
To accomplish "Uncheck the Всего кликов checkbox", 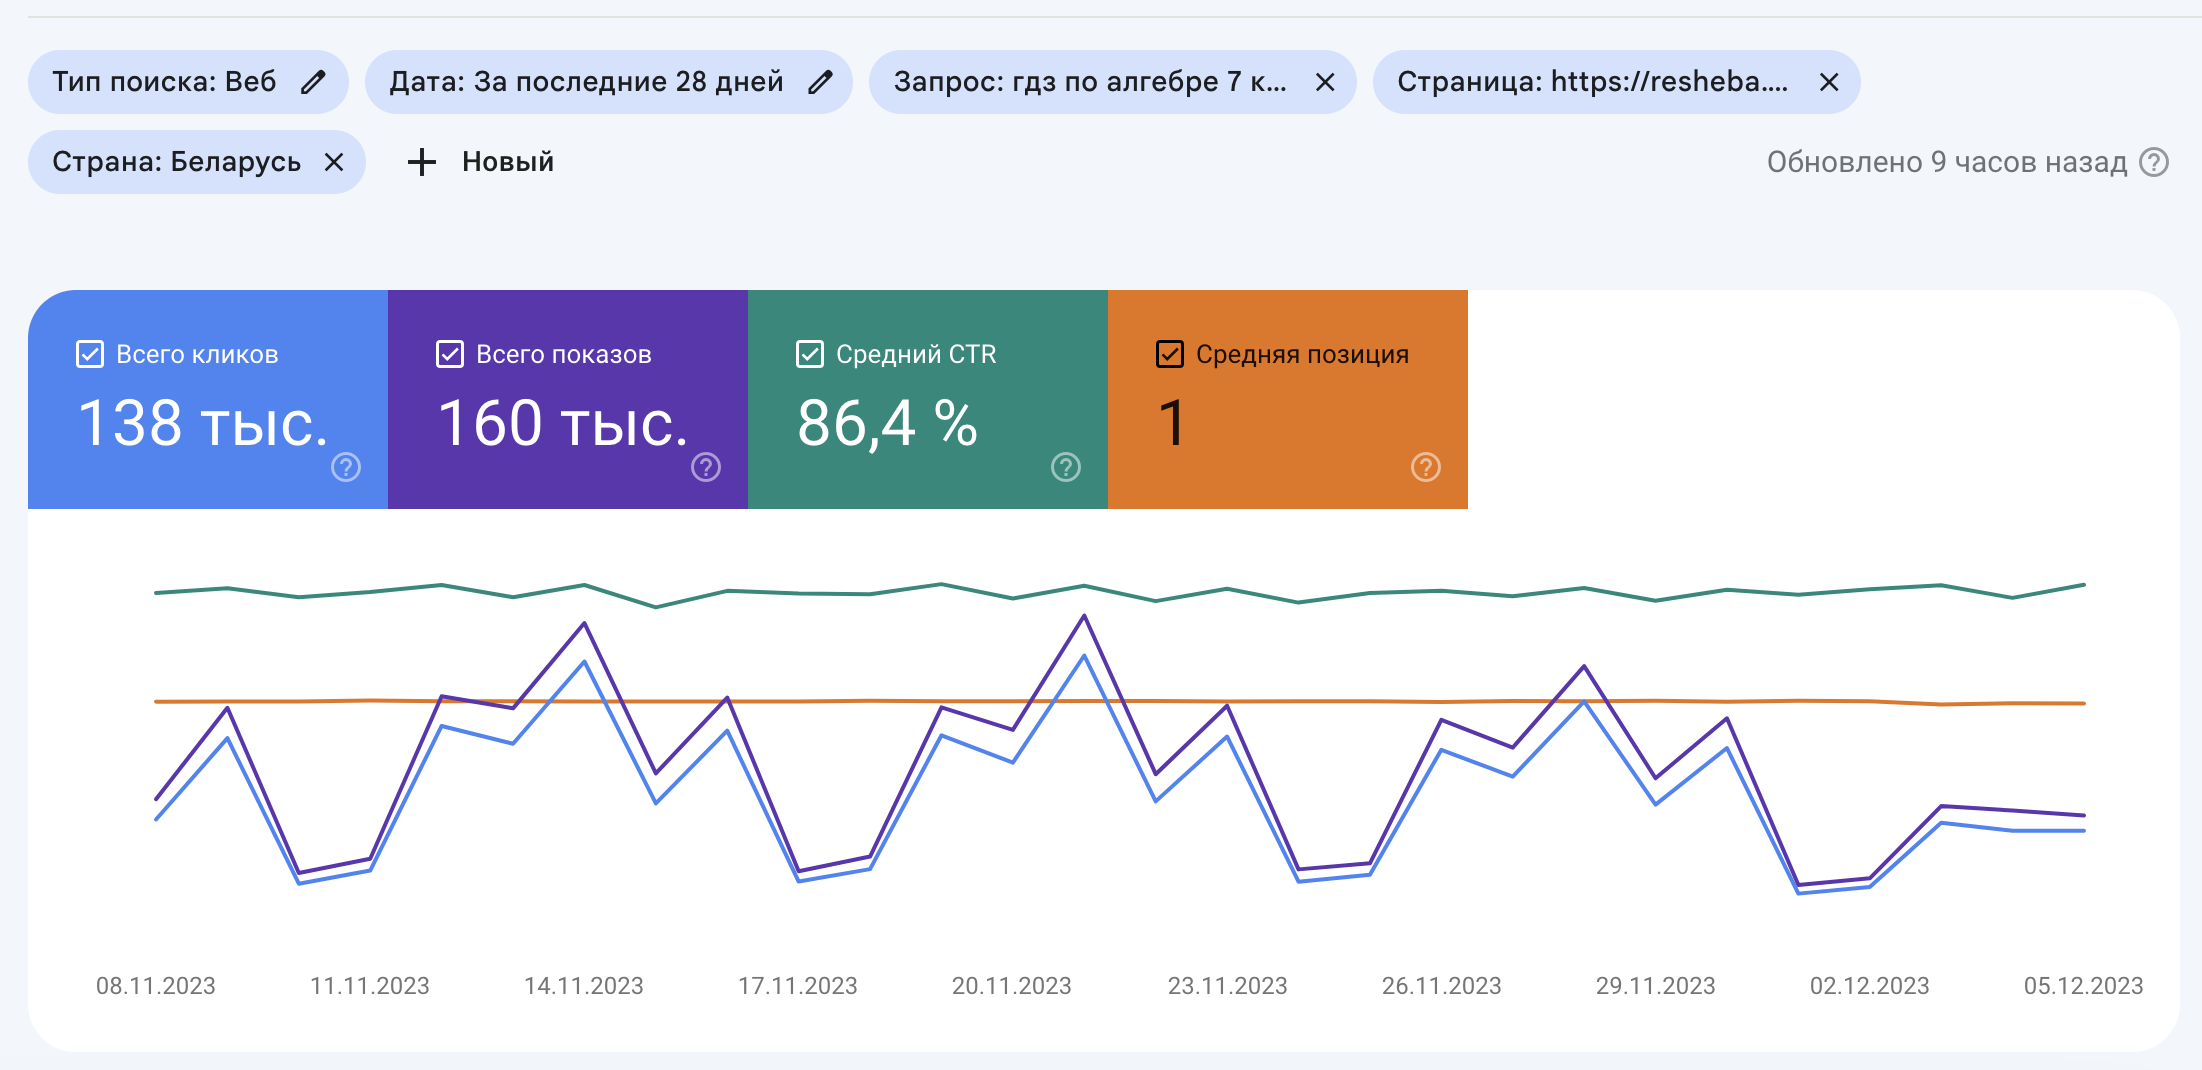I will coord(90,354).
